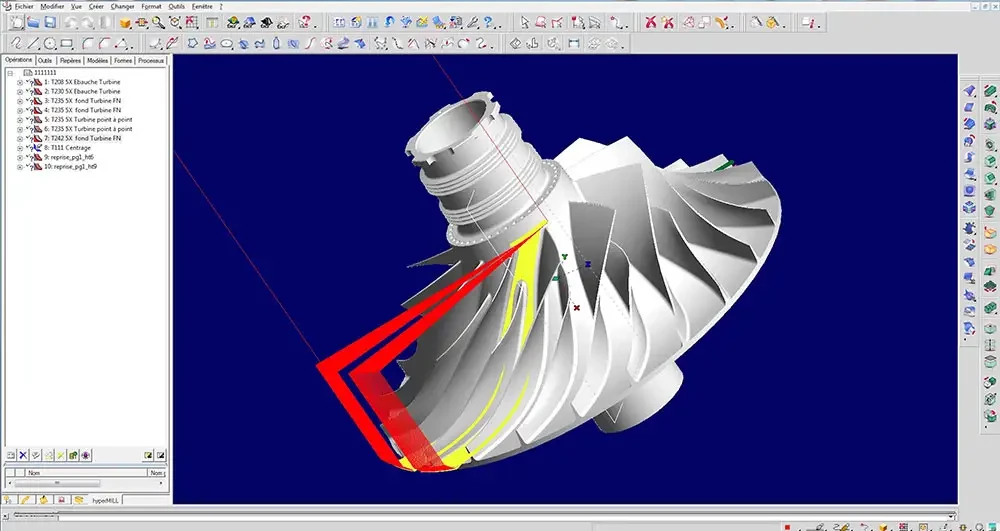Collapse the 1111111 root node
Image resolution: width=1000 pixels, height=531 pixels.
point(11,73)
